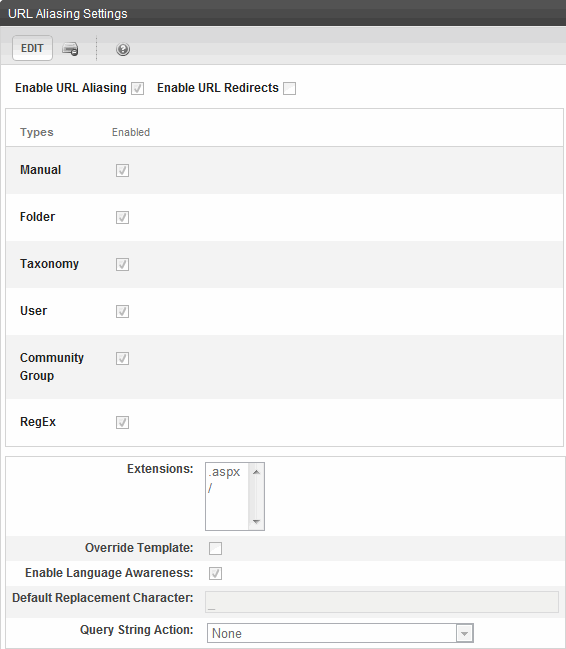
Task: Toggle the Community Group enabled checkbox
Action: [122, 358]
